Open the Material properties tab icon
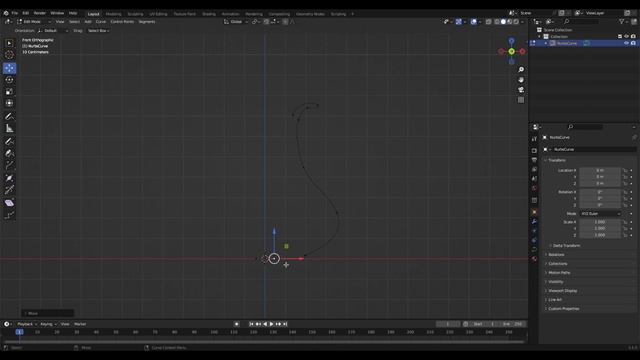 [x=534, y=259]
